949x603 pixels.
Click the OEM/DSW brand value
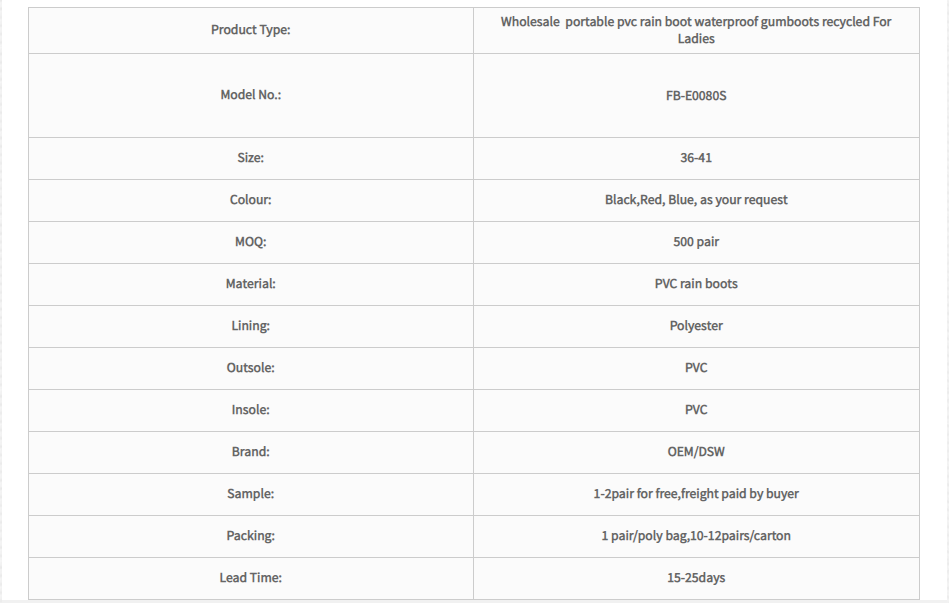pyautogui.click(x=695, y=452)
